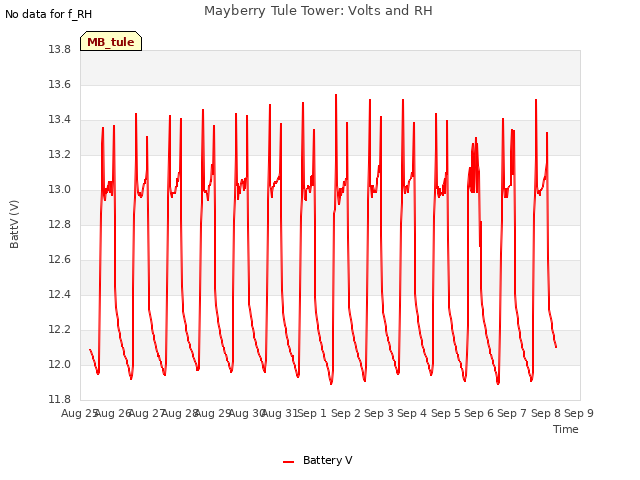
Task: Click the BattV (V) axis label
Action: pos(14,224)
